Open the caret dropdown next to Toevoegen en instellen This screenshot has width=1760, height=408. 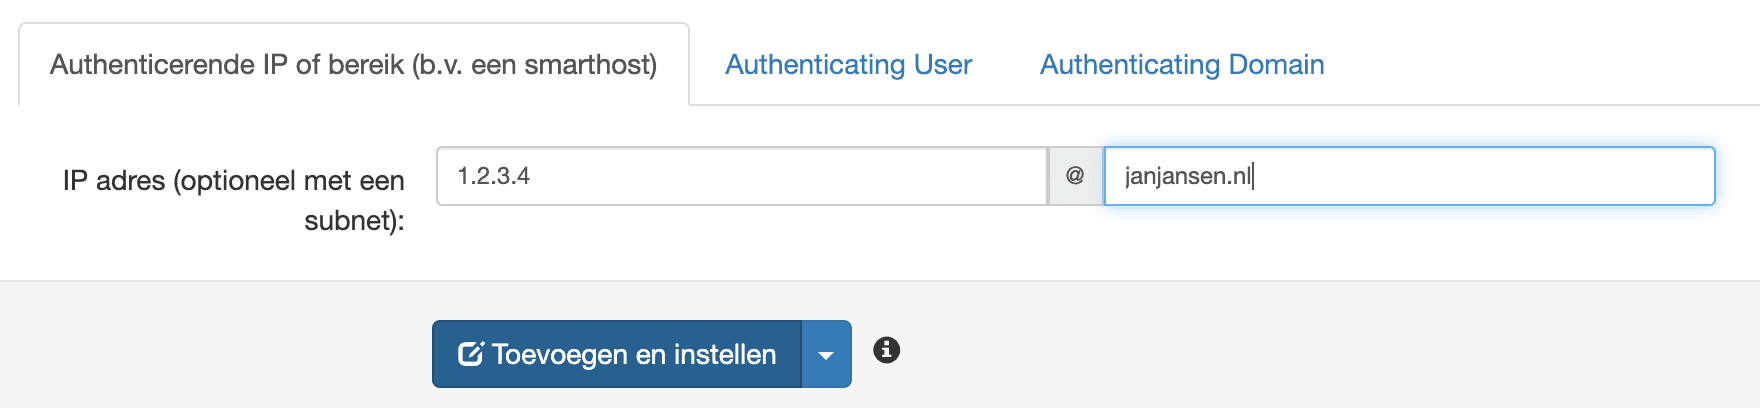(826, 355)
